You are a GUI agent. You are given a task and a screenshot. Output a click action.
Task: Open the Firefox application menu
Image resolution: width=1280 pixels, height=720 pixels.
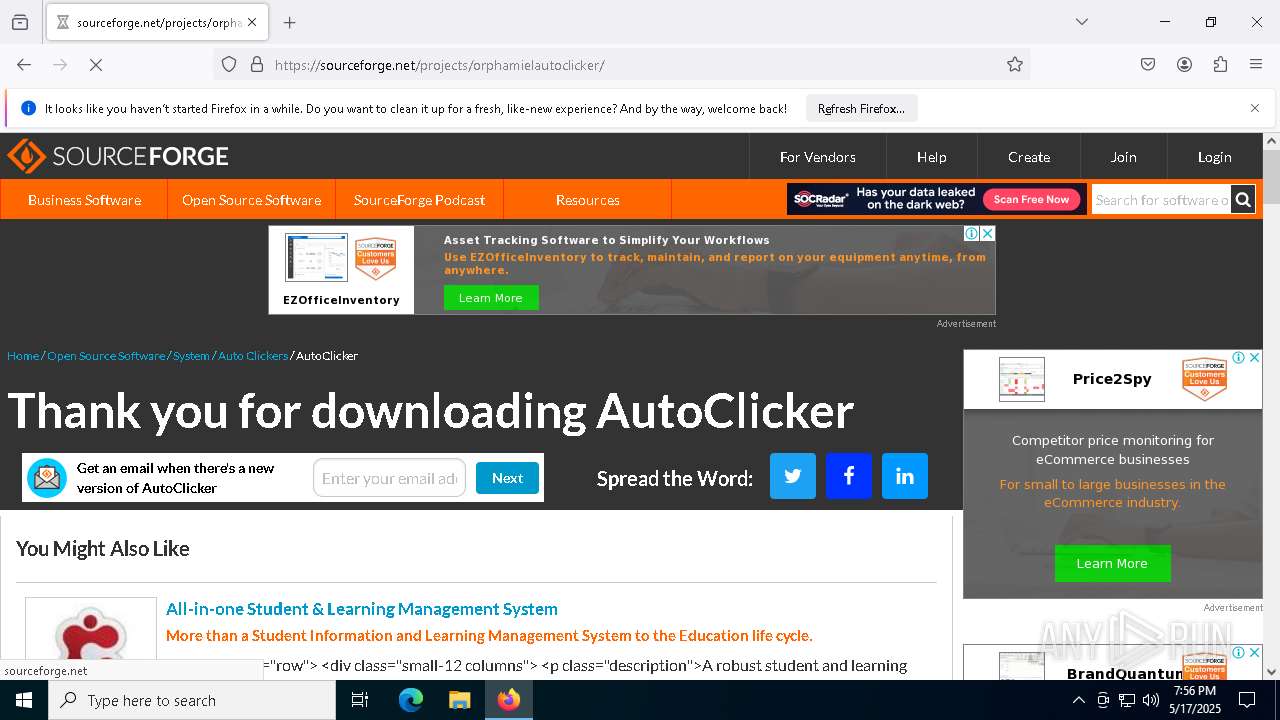click(x=1256, y=65)
